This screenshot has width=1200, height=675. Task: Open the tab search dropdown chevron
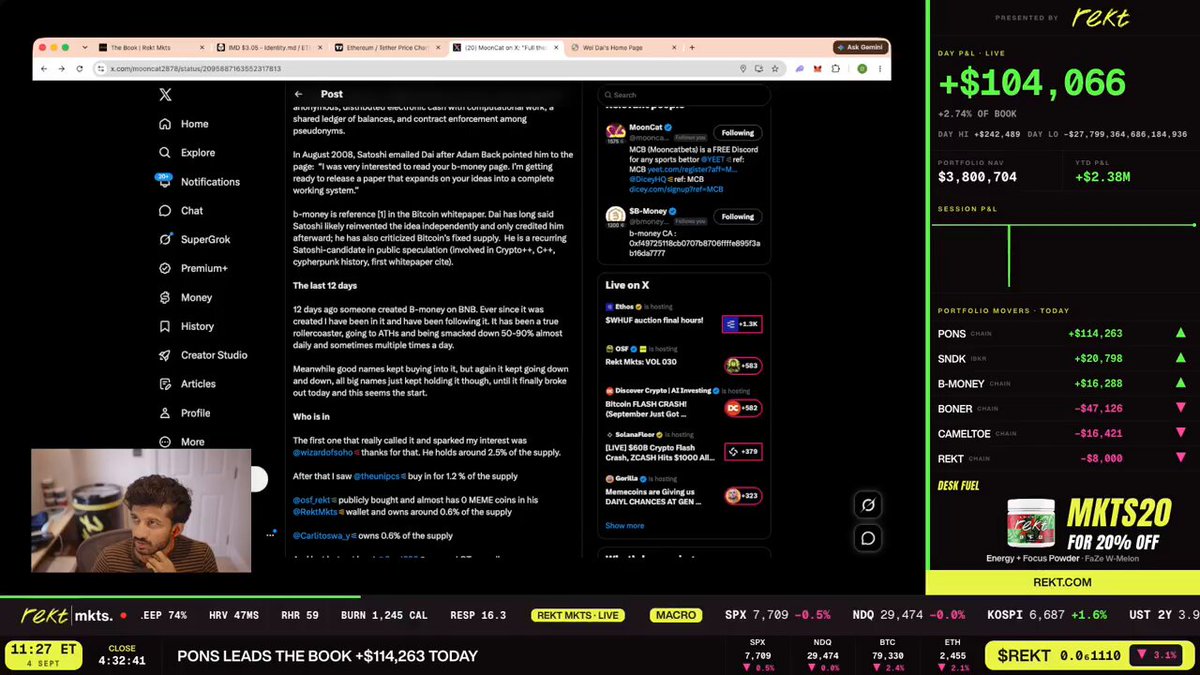click(85, 47)
